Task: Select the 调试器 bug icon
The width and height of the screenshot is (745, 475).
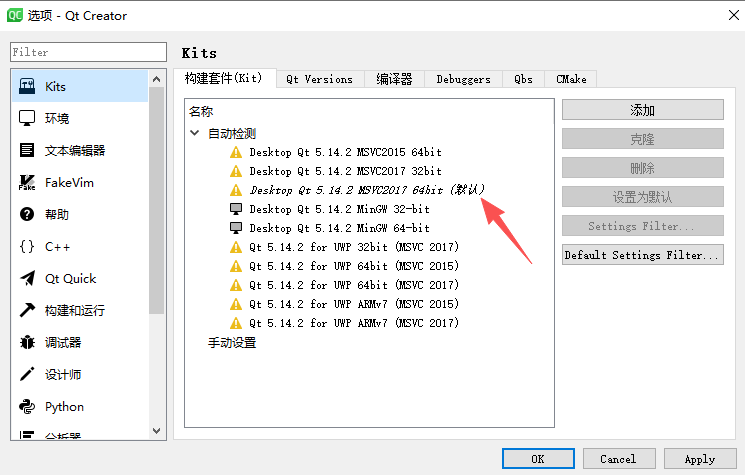Action: point(27,342)
